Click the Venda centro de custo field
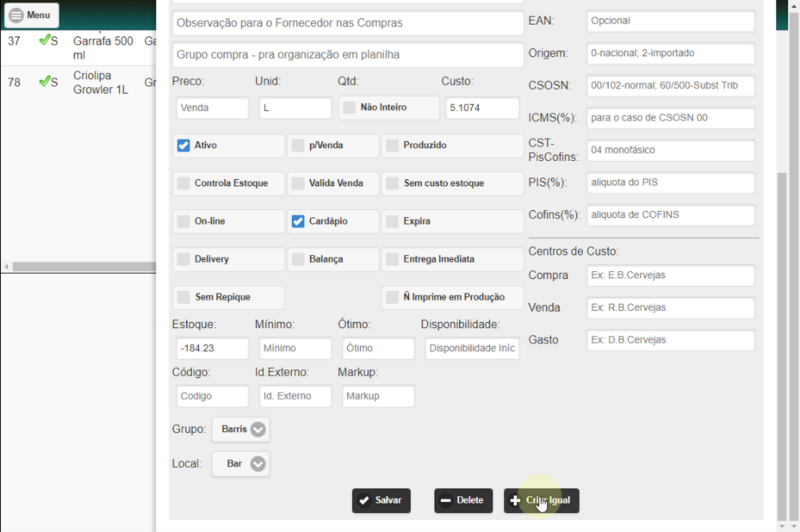The height and width of the screenshot is (532, 800). tap(670, 308)
